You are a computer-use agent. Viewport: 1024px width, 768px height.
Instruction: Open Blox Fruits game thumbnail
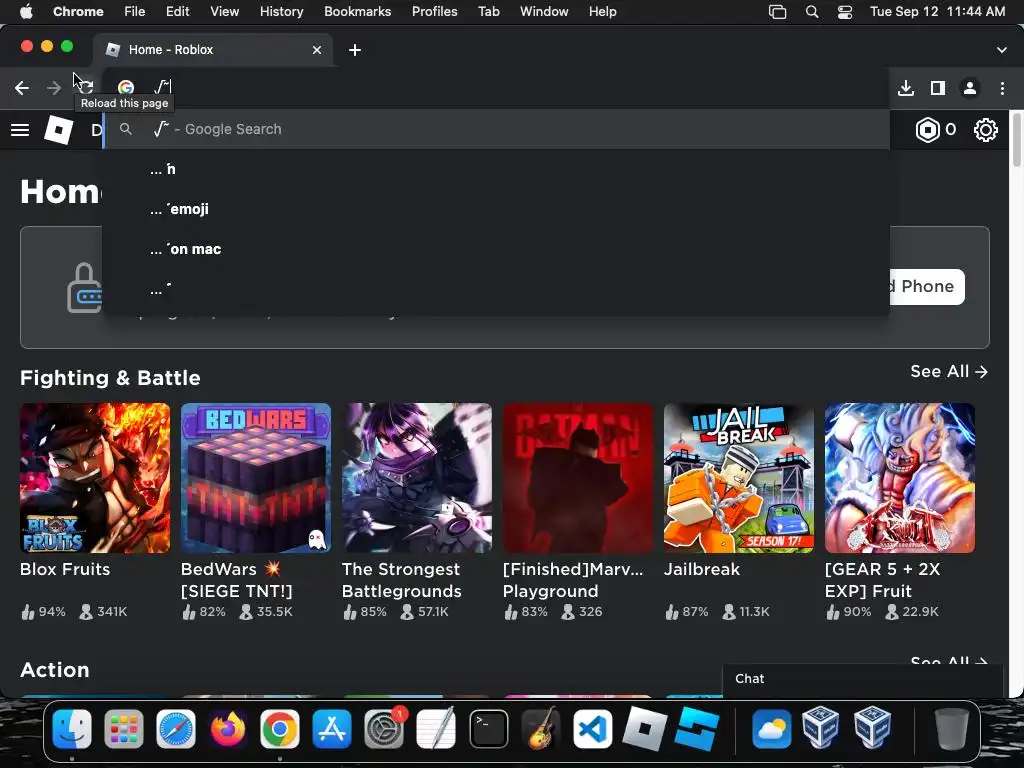(95, 478)
